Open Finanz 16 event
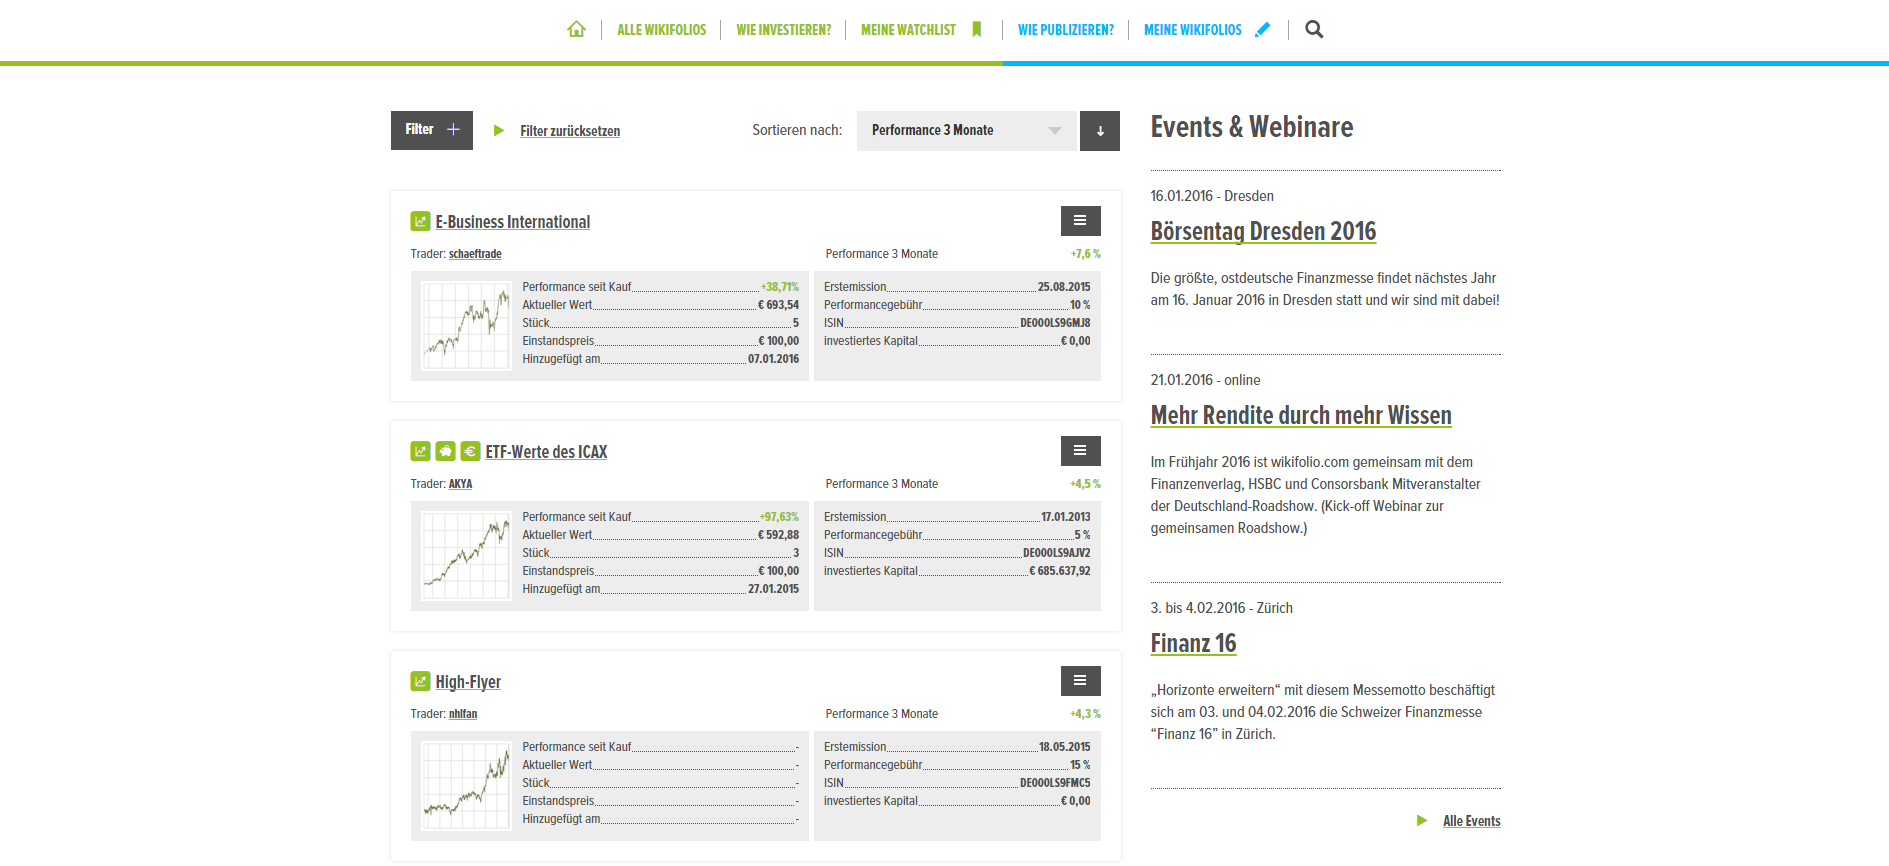The image size is (1889, 866). point(1193,643)
